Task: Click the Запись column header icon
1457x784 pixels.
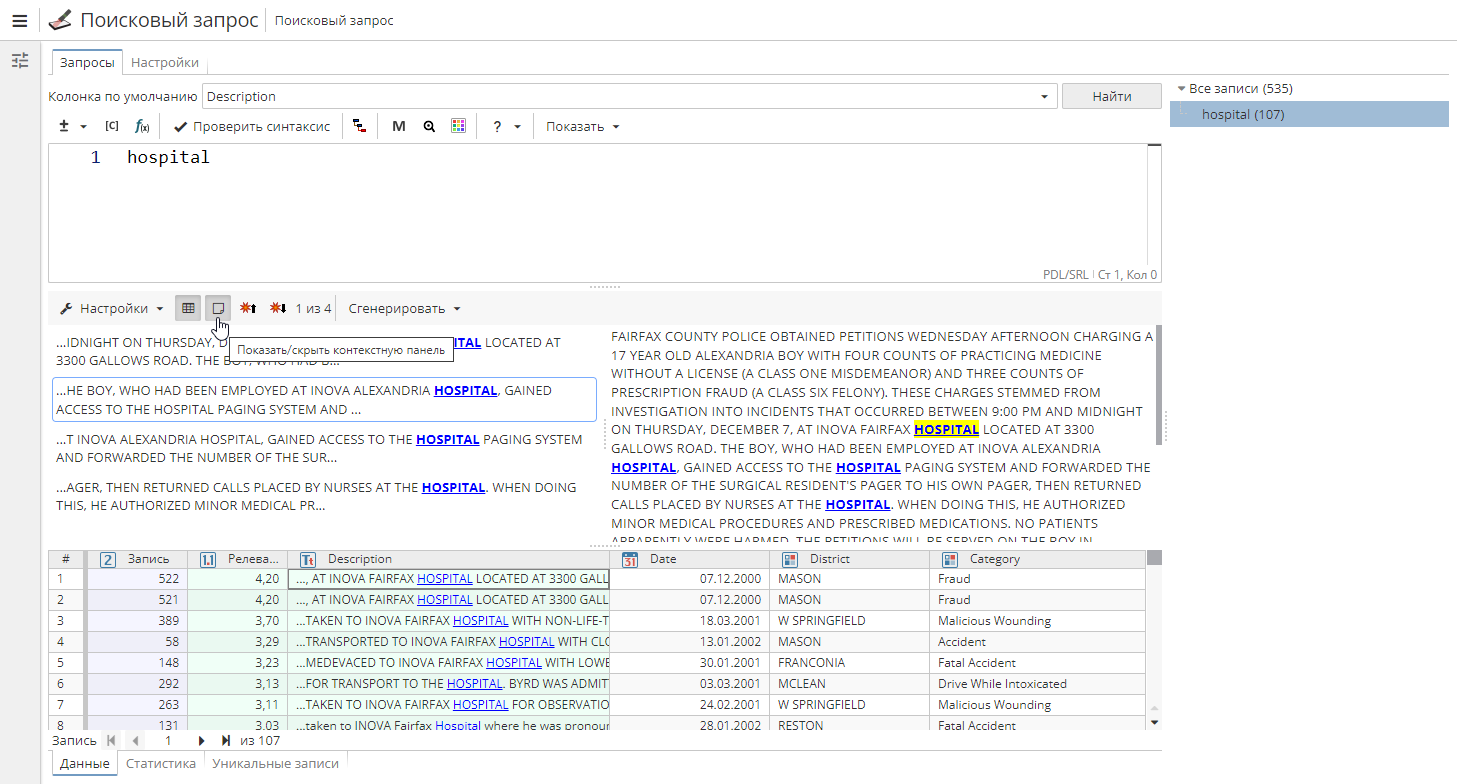Action: (108, 559)
